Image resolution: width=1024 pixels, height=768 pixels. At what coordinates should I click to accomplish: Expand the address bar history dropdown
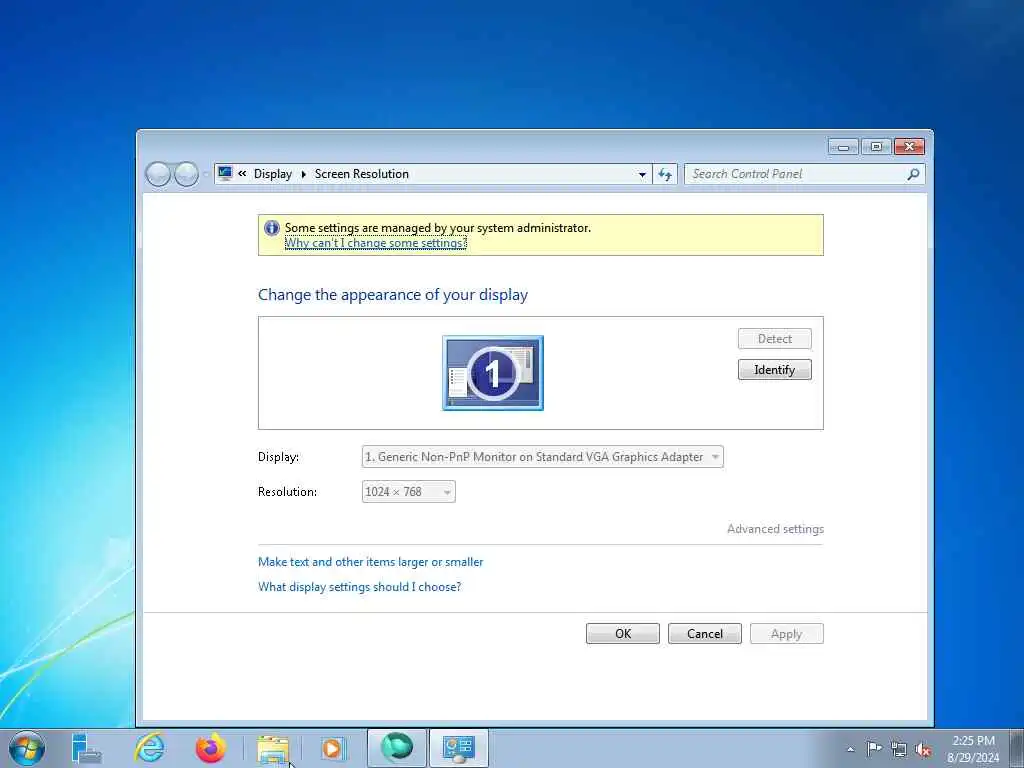[x=642, y=174]
